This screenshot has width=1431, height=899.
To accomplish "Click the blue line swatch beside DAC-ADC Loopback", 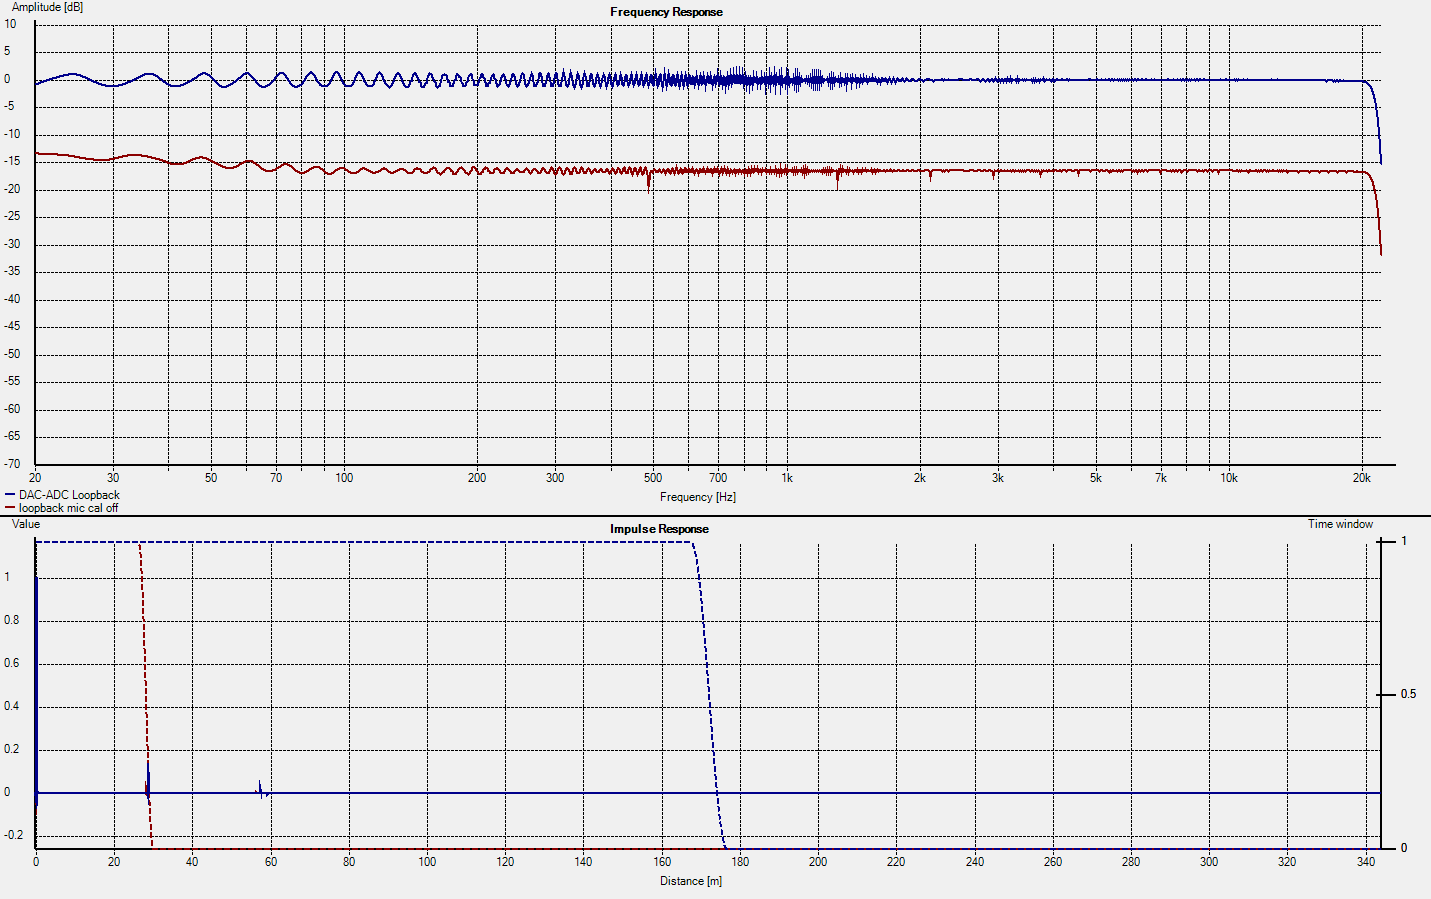I will tap(10, 495).
